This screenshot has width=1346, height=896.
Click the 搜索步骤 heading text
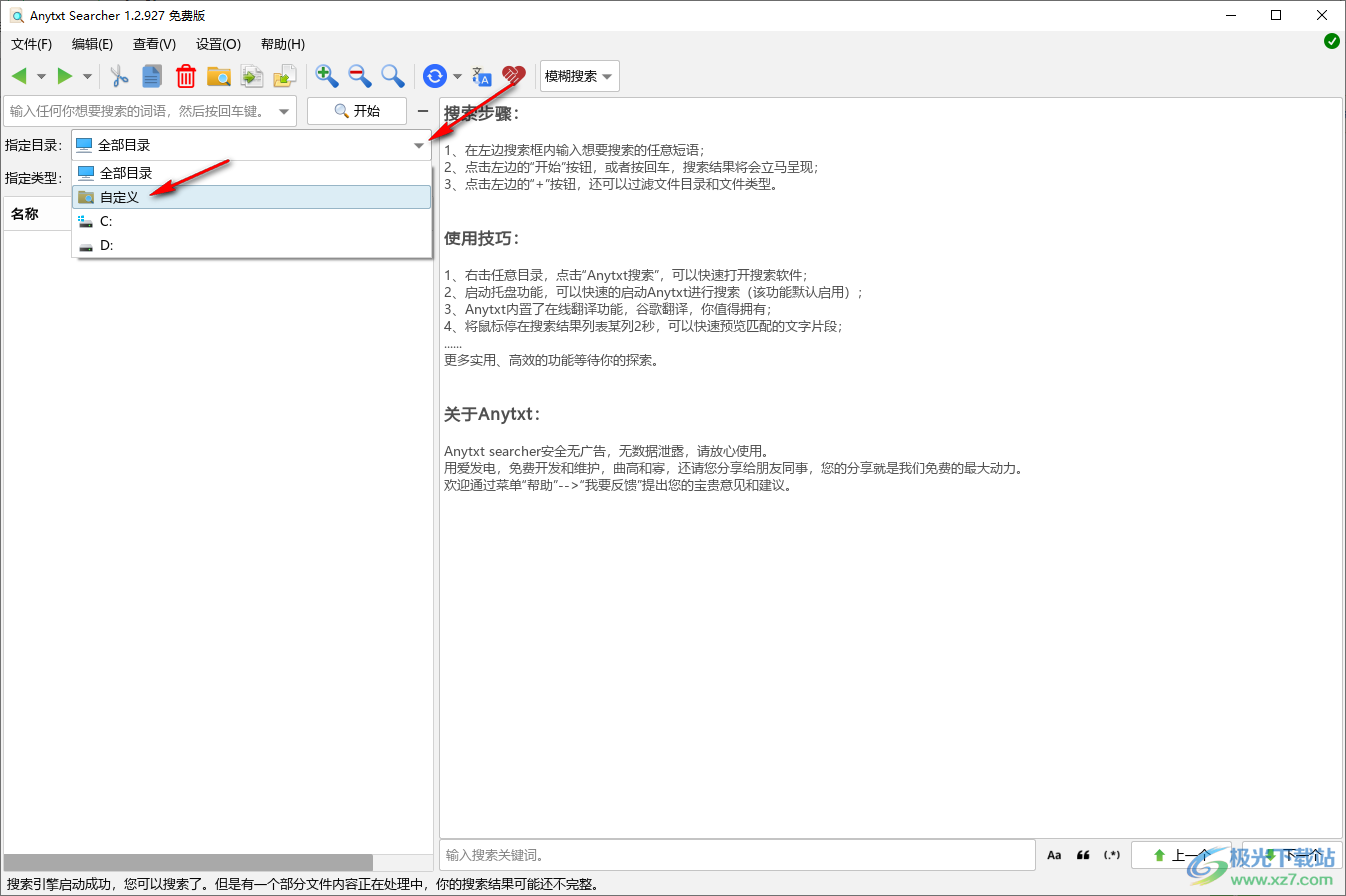(x=482, y=113)
